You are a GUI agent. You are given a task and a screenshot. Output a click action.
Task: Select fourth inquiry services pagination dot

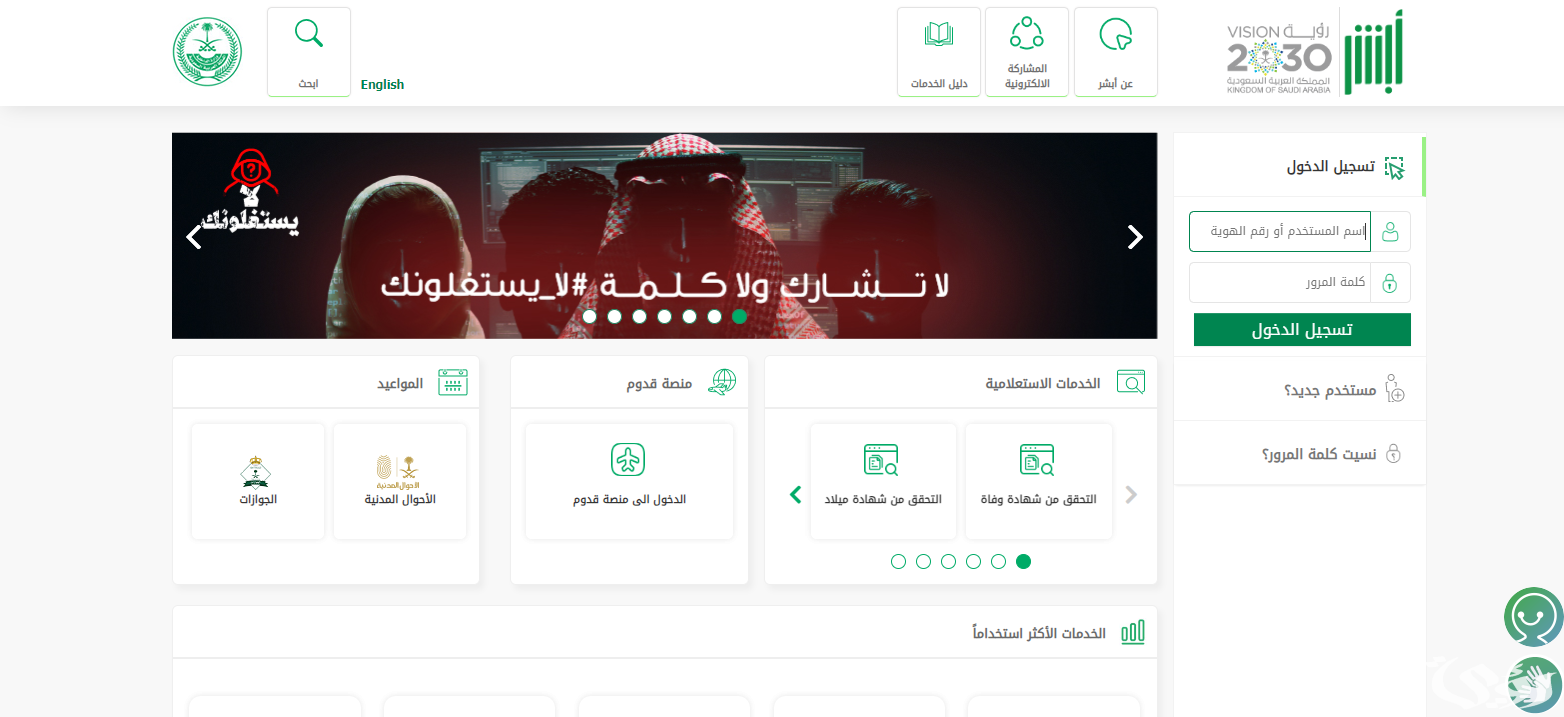pyautogui.click(x=973, y=561)
